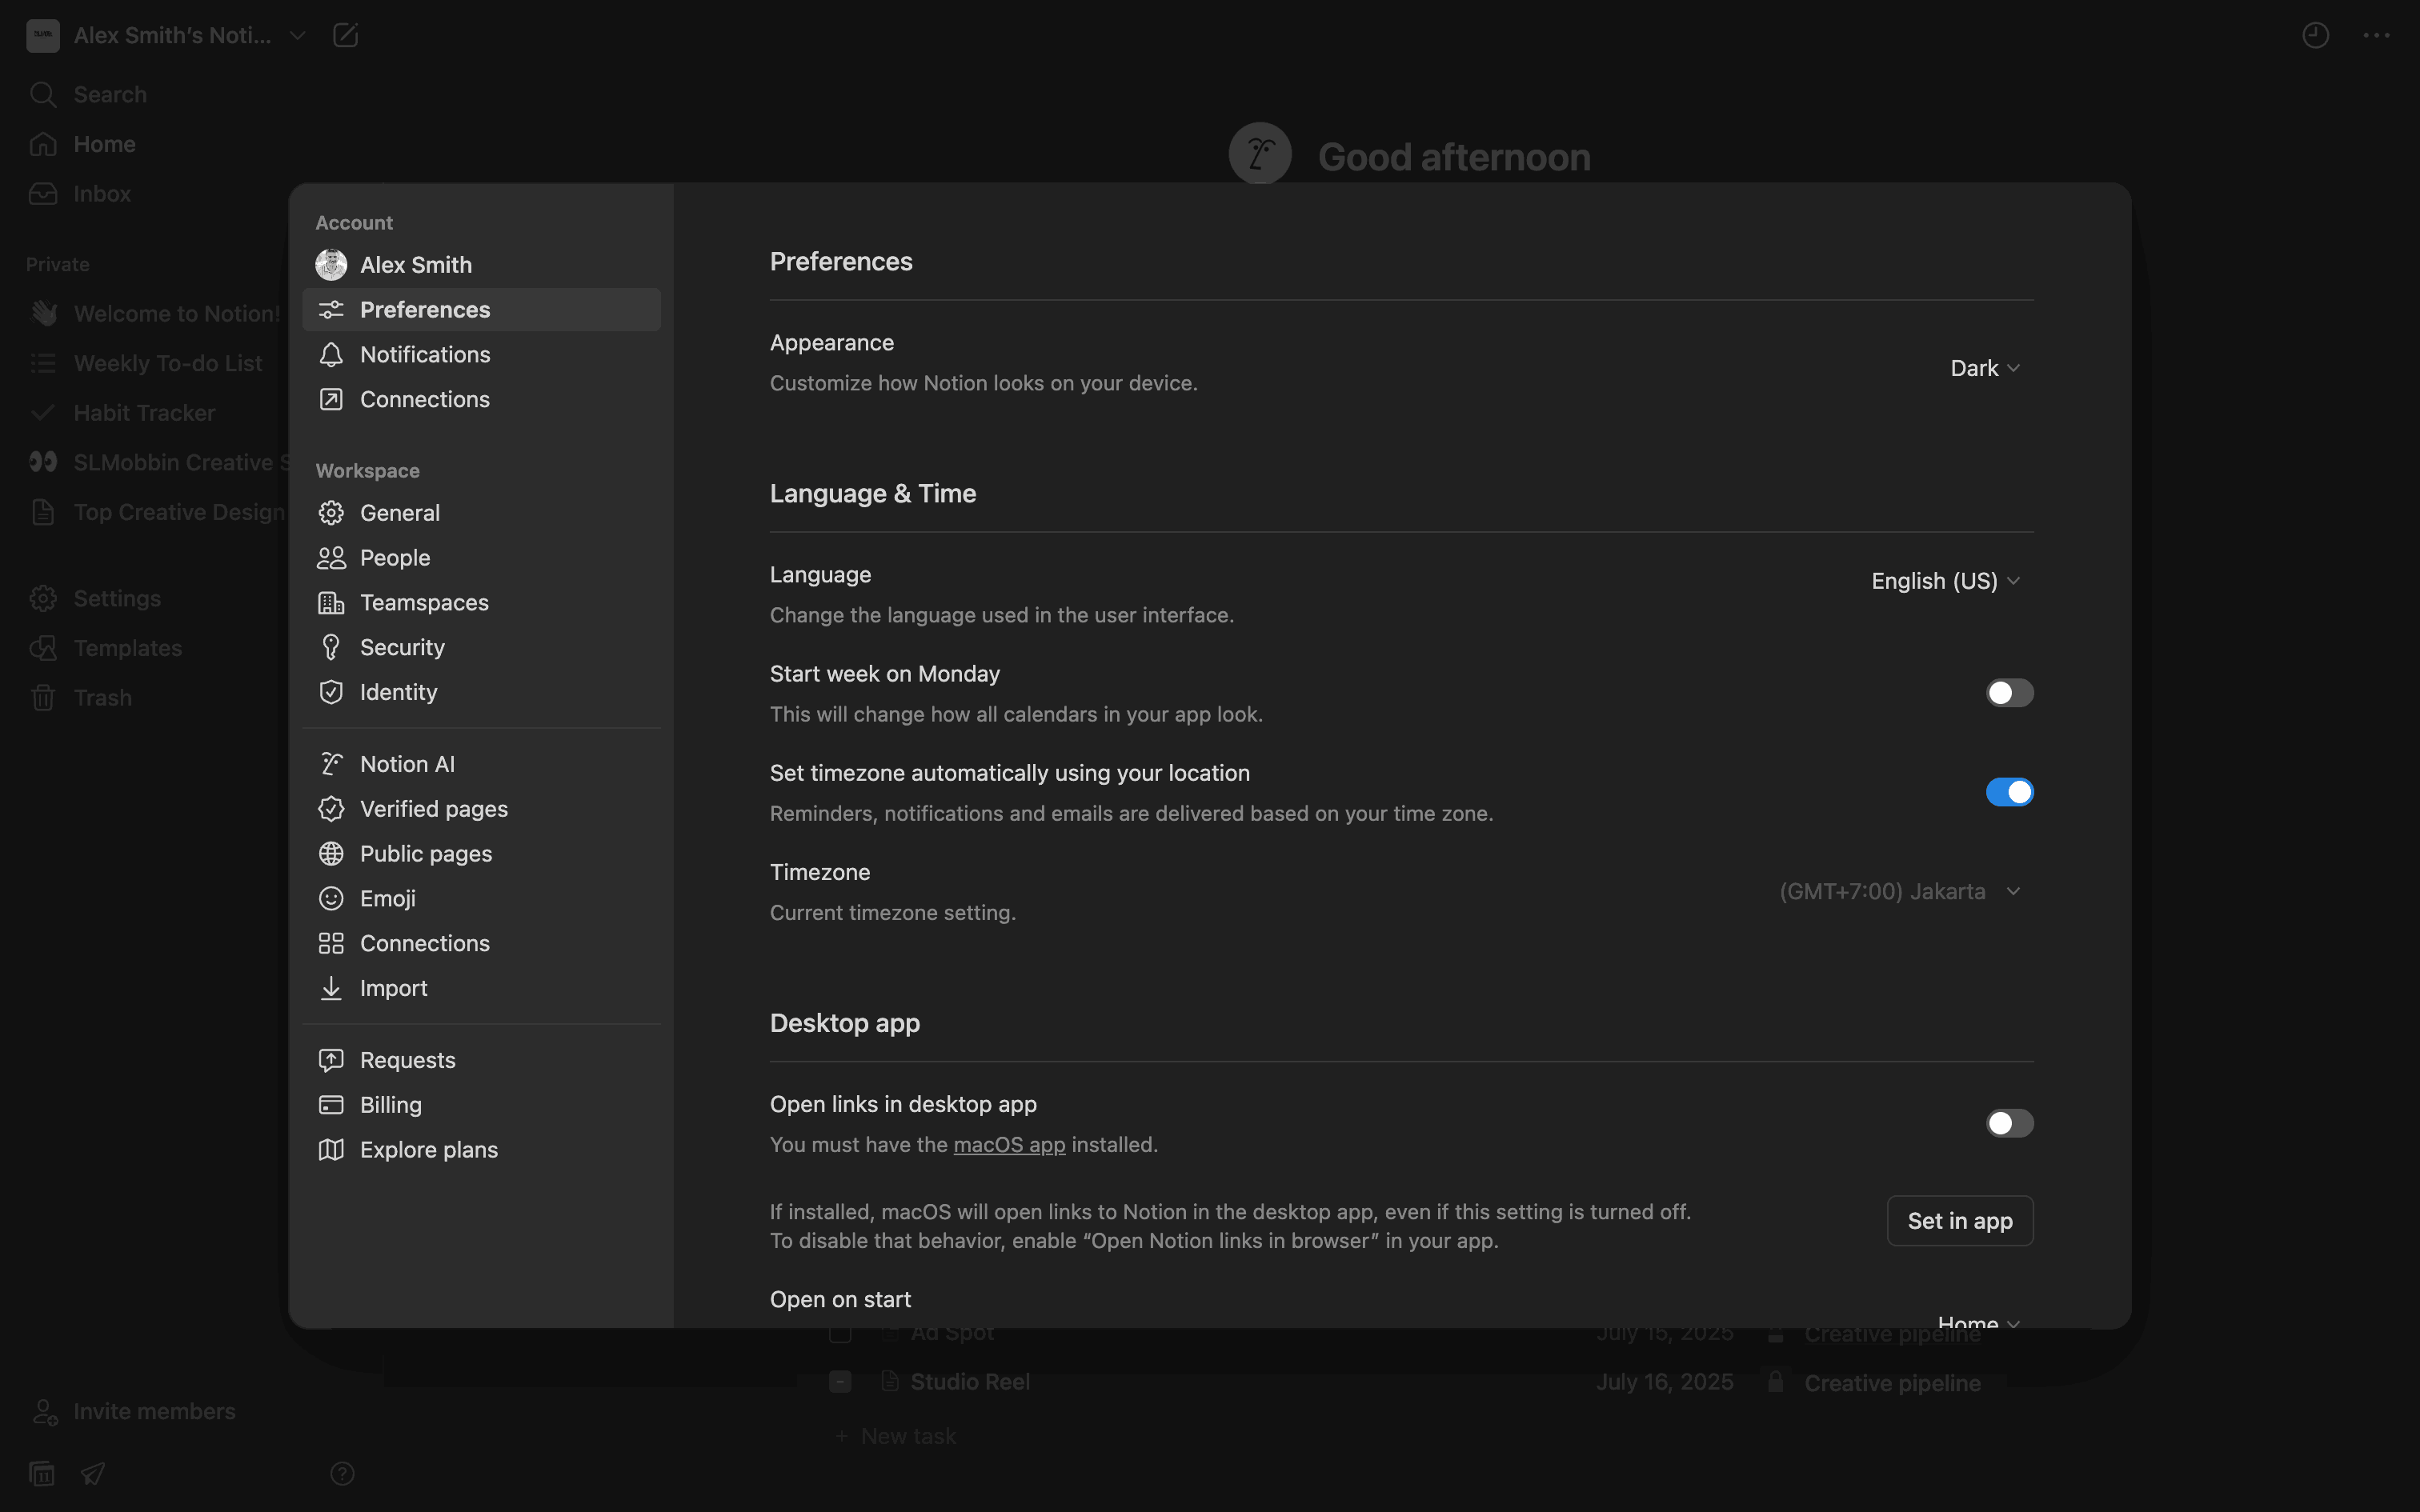Expand the English (US) language dropdown
This screenshot has height=1512, width=2420.
1945,581
